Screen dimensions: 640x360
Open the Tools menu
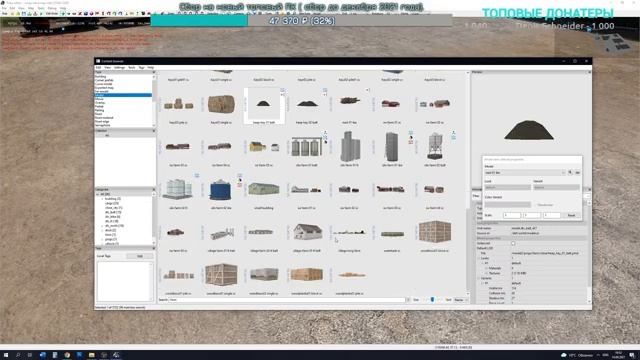click(131, 67)
